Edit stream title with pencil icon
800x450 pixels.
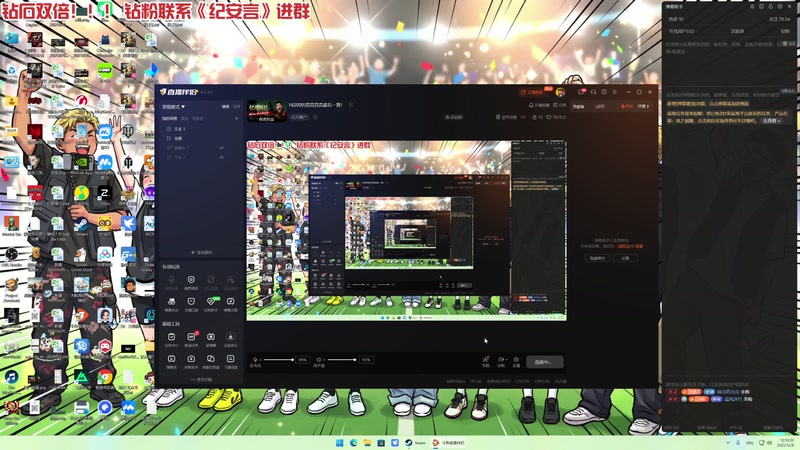click(351, 105)
